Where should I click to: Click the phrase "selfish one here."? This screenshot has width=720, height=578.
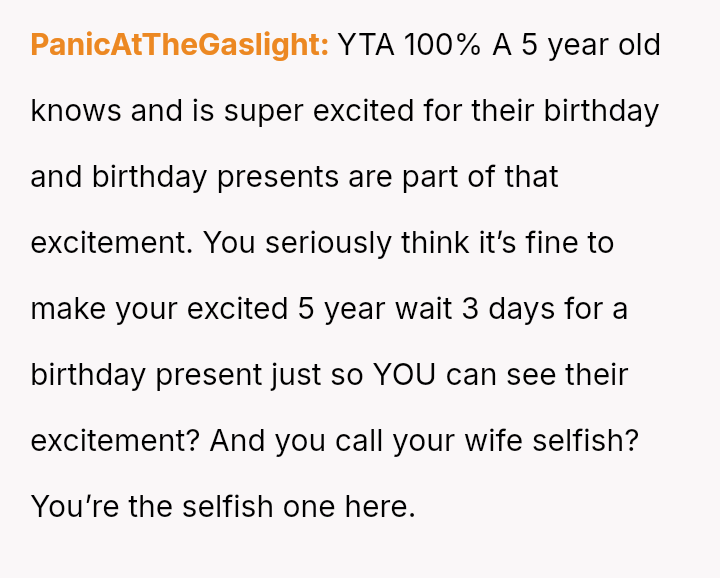point(298,506)
